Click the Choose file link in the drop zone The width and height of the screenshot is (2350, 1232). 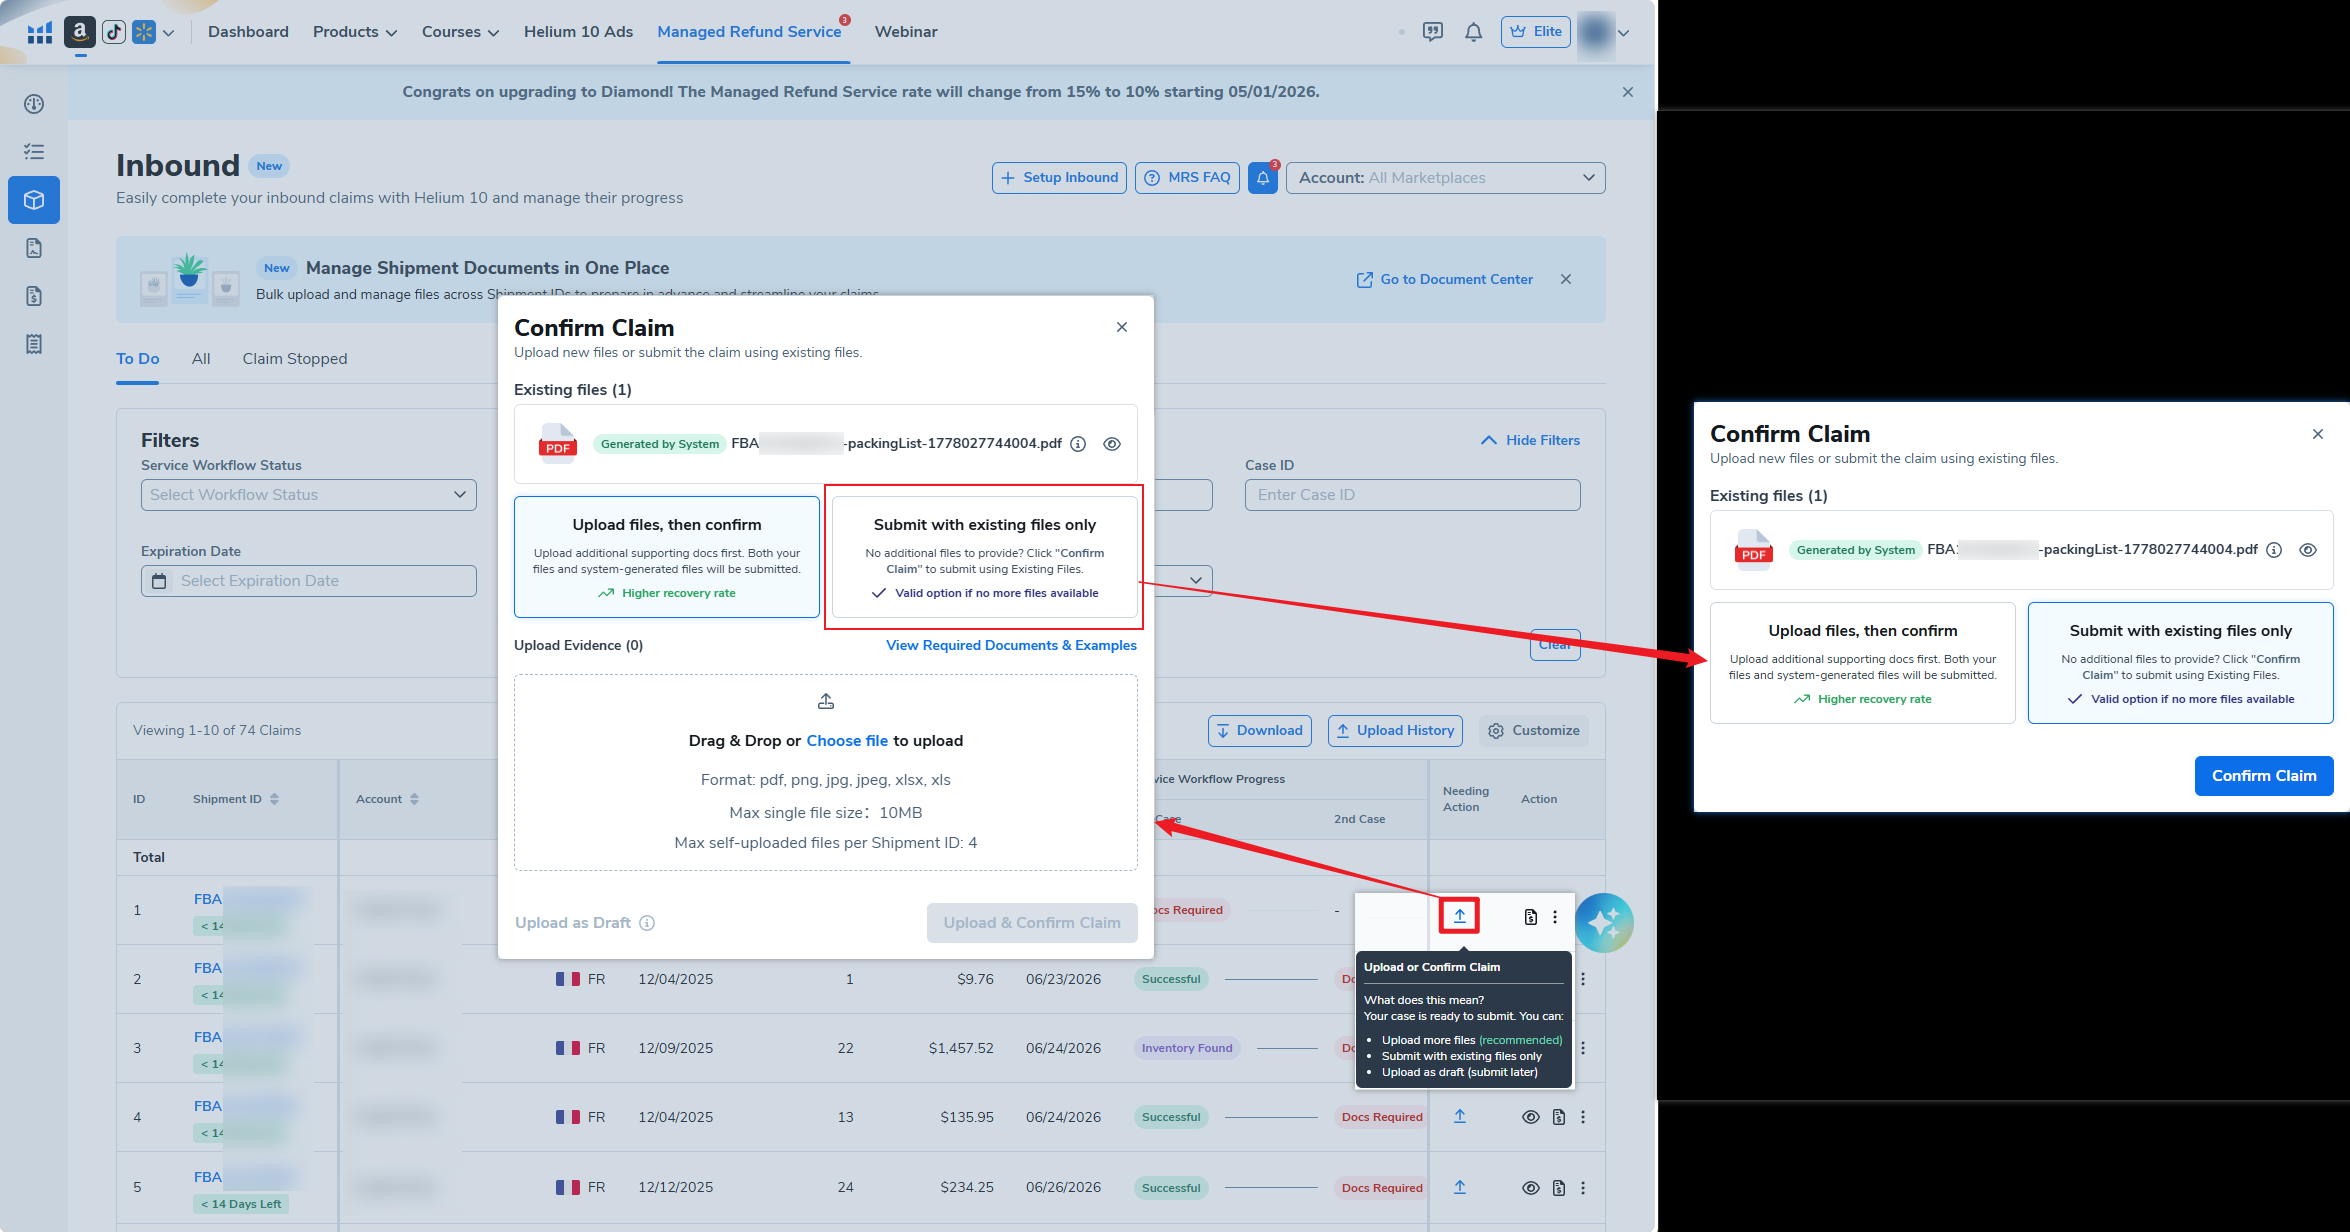[x=847, y=741]
